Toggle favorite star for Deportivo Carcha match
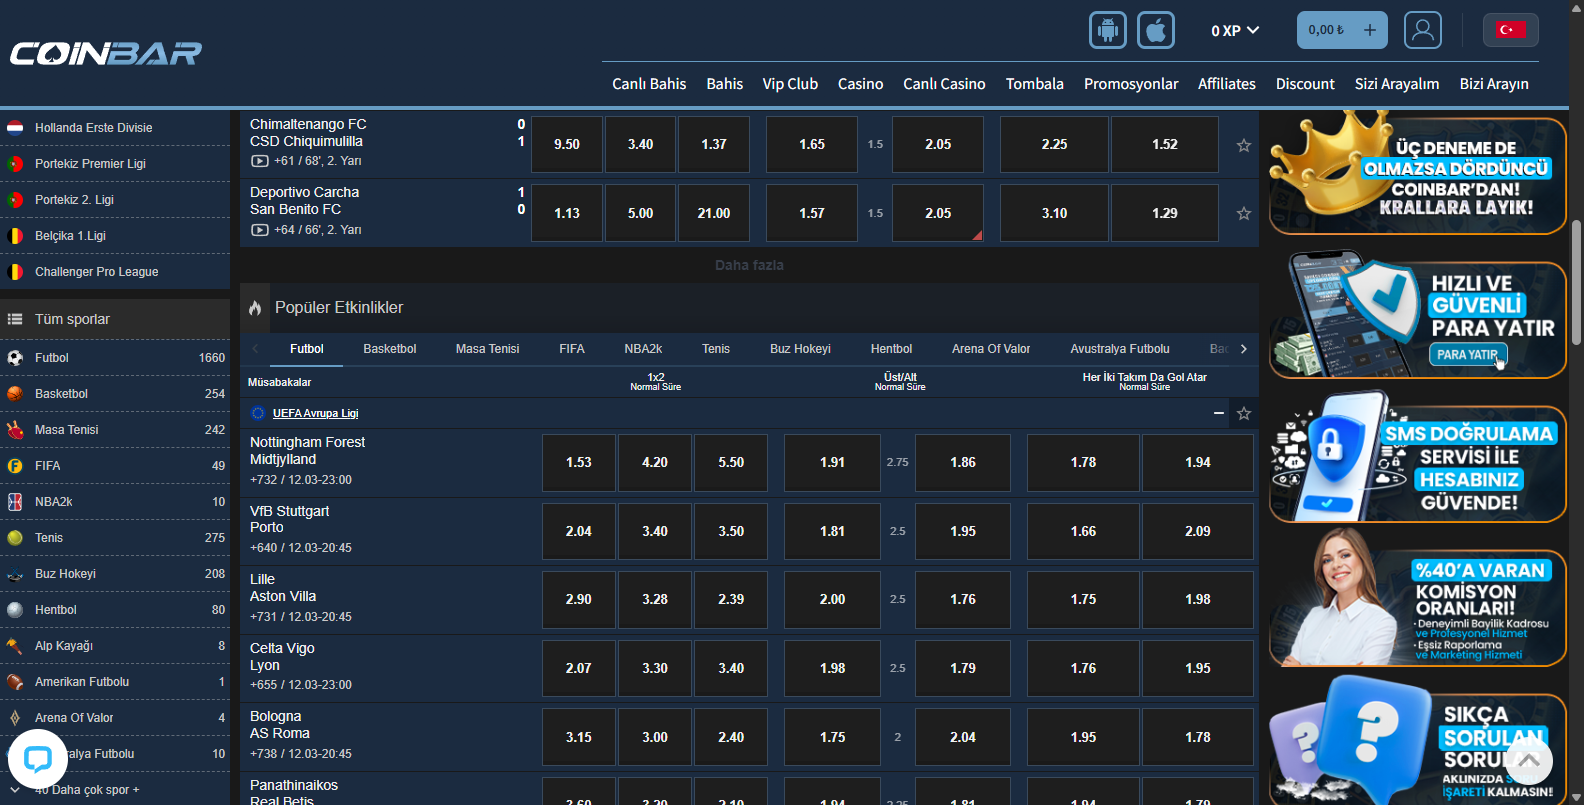 coord(1243,214)
